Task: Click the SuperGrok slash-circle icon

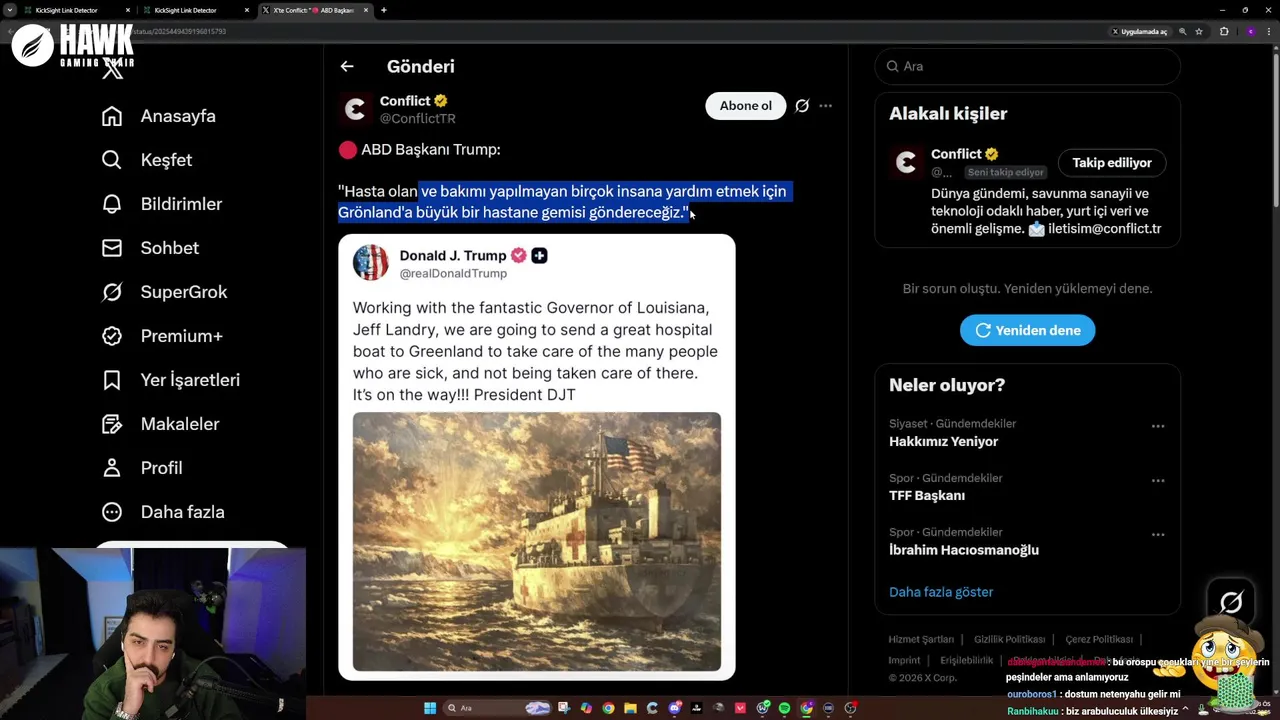Action: coord(112,292)
